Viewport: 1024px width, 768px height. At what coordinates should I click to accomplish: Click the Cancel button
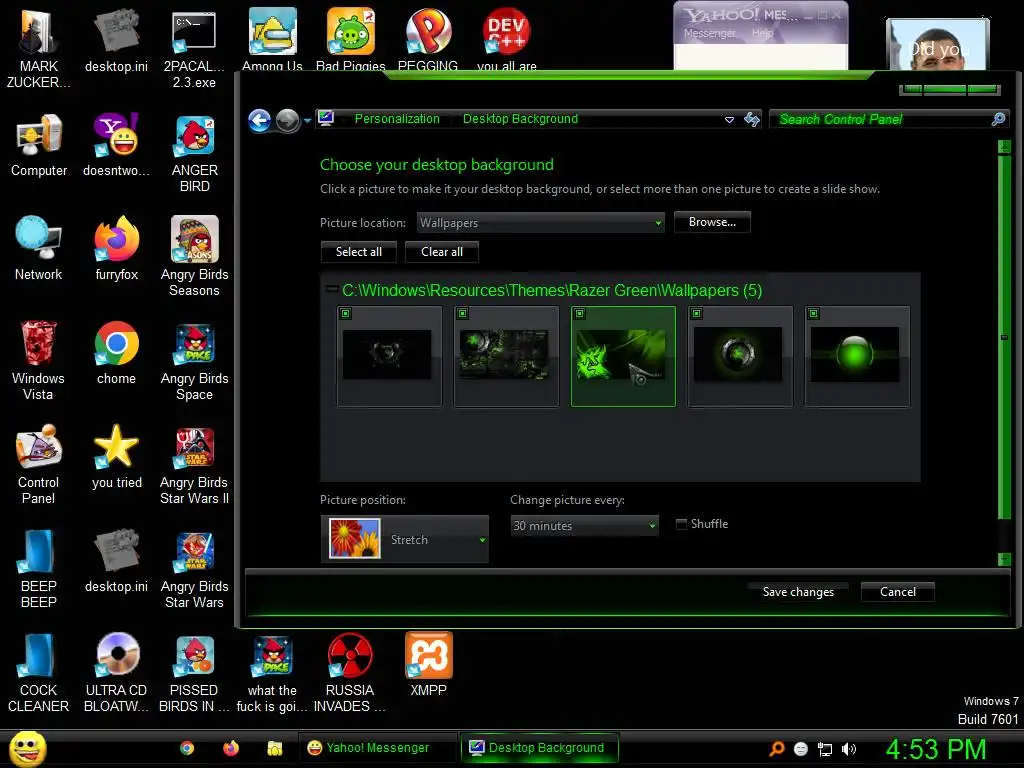[897, 592]
